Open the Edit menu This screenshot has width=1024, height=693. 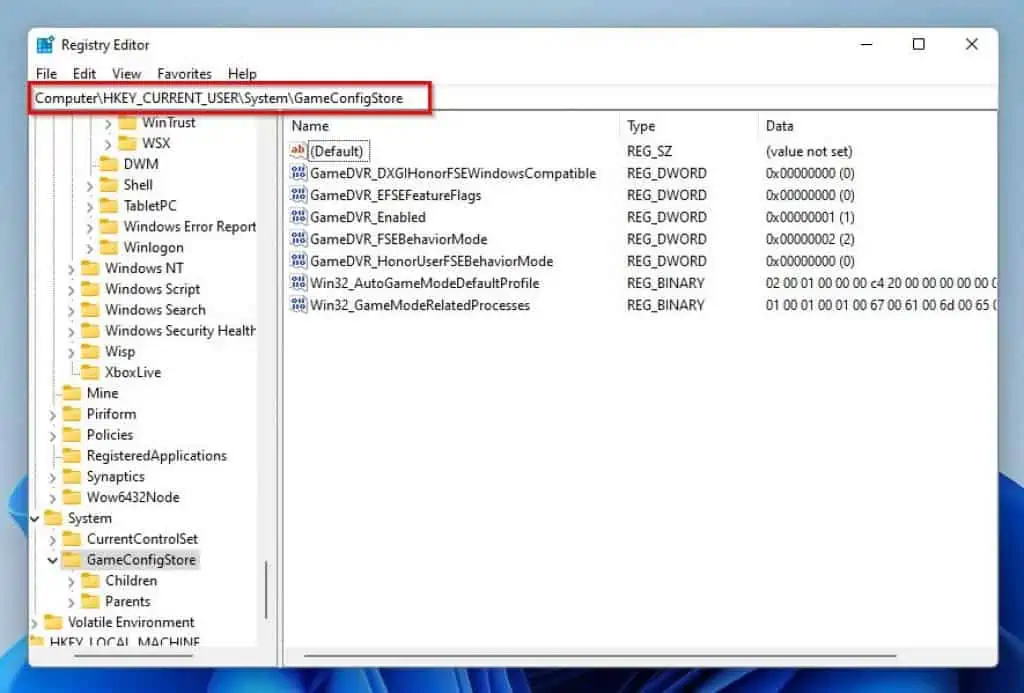tap(84, 73)
